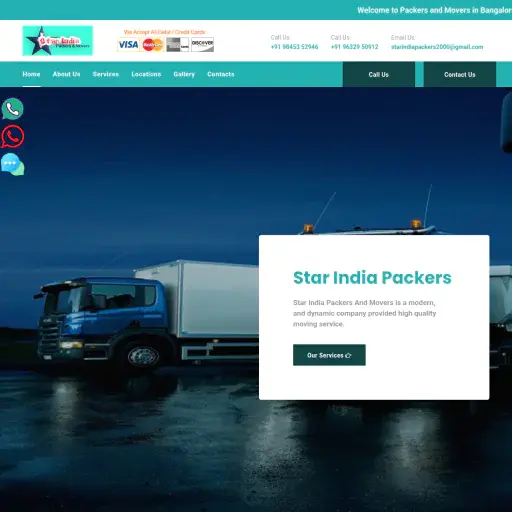Screen dimensions: 512x512
Task: Click the starindiapackers gmail email link
Action: point(437,47)
